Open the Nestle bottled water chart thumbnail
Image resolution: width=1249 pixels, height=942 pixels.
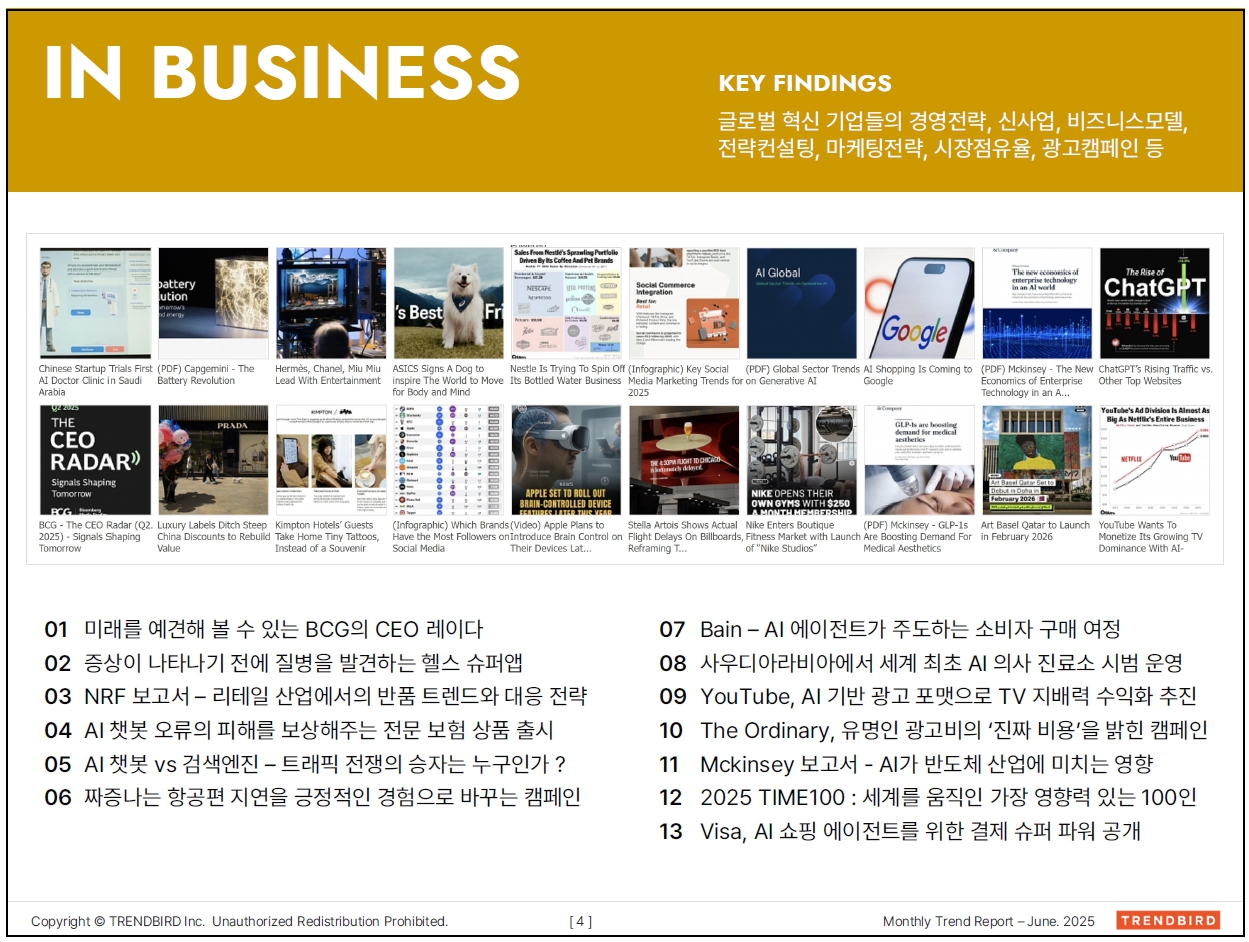click(x=566, y=303)
